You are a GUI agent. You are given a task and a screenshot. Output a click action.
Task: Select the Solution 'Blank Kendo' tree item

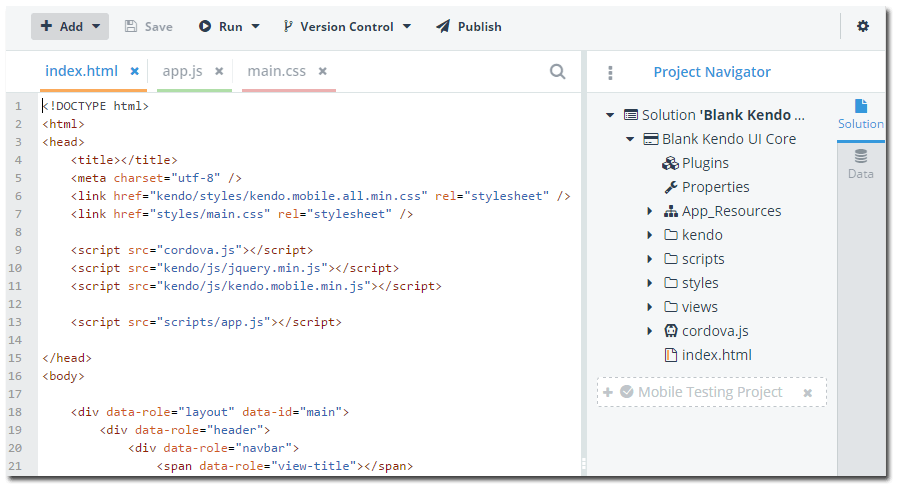pos(723,115)
